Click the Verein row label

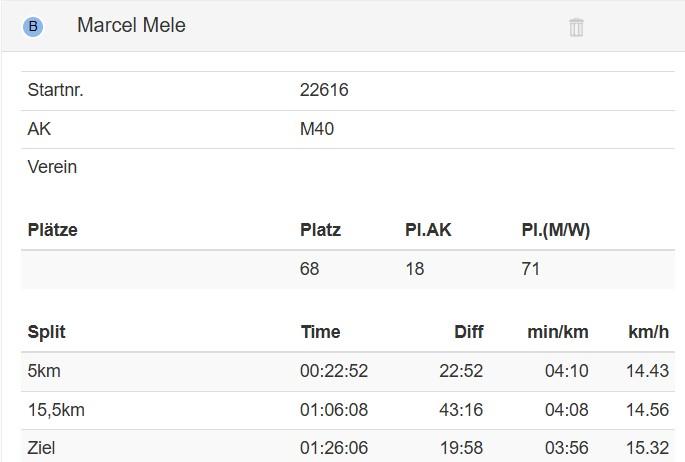coord(52,167)
